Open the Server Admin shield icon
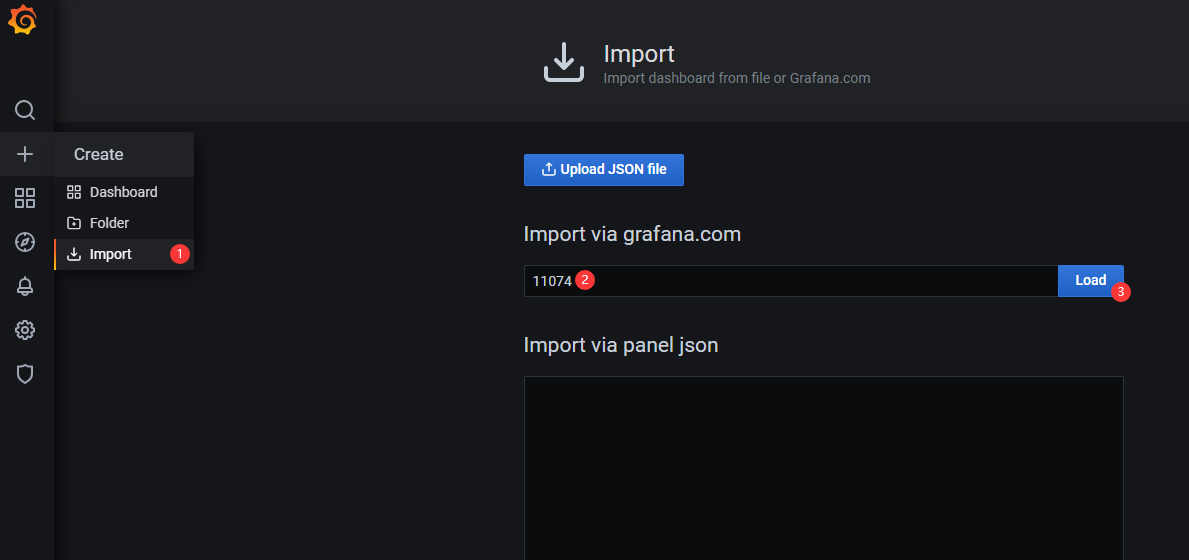Screen dimensions: 1189x560 [25, 374]
